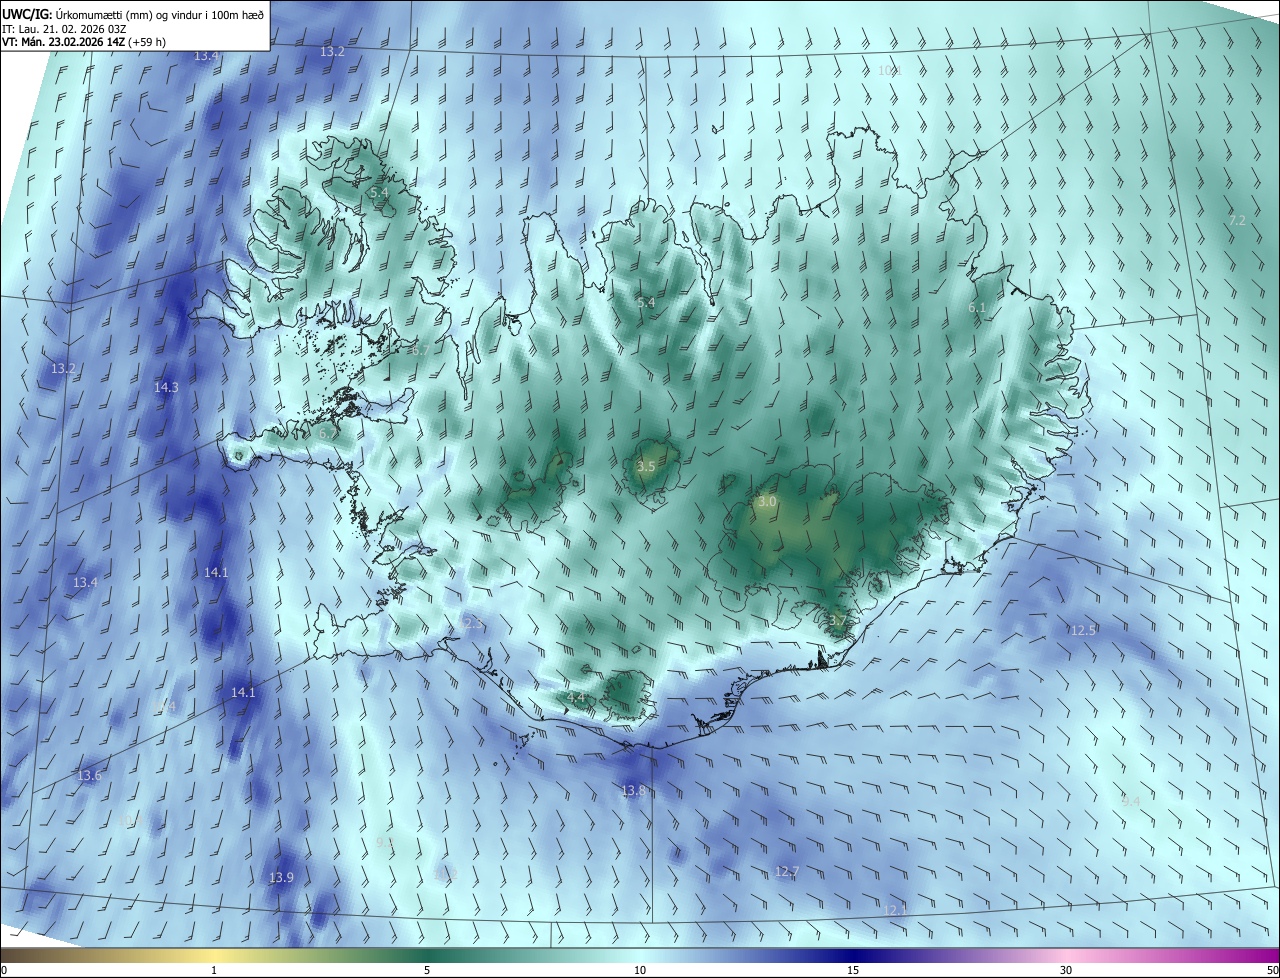
Task: Click the 10.1 value label
Action: [889, 70]
